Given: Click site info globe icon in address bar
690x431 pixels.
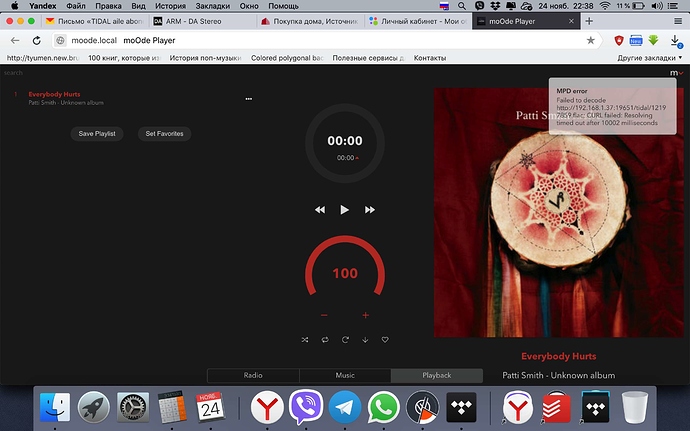Looking at the screenshot, I should 60,41.
